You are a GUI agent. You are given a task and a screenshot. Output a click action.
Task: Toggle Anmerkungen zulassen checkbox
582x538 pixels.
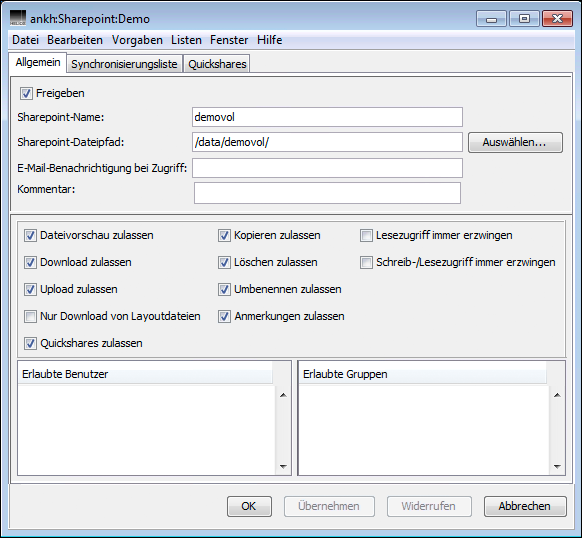[224, 316]
